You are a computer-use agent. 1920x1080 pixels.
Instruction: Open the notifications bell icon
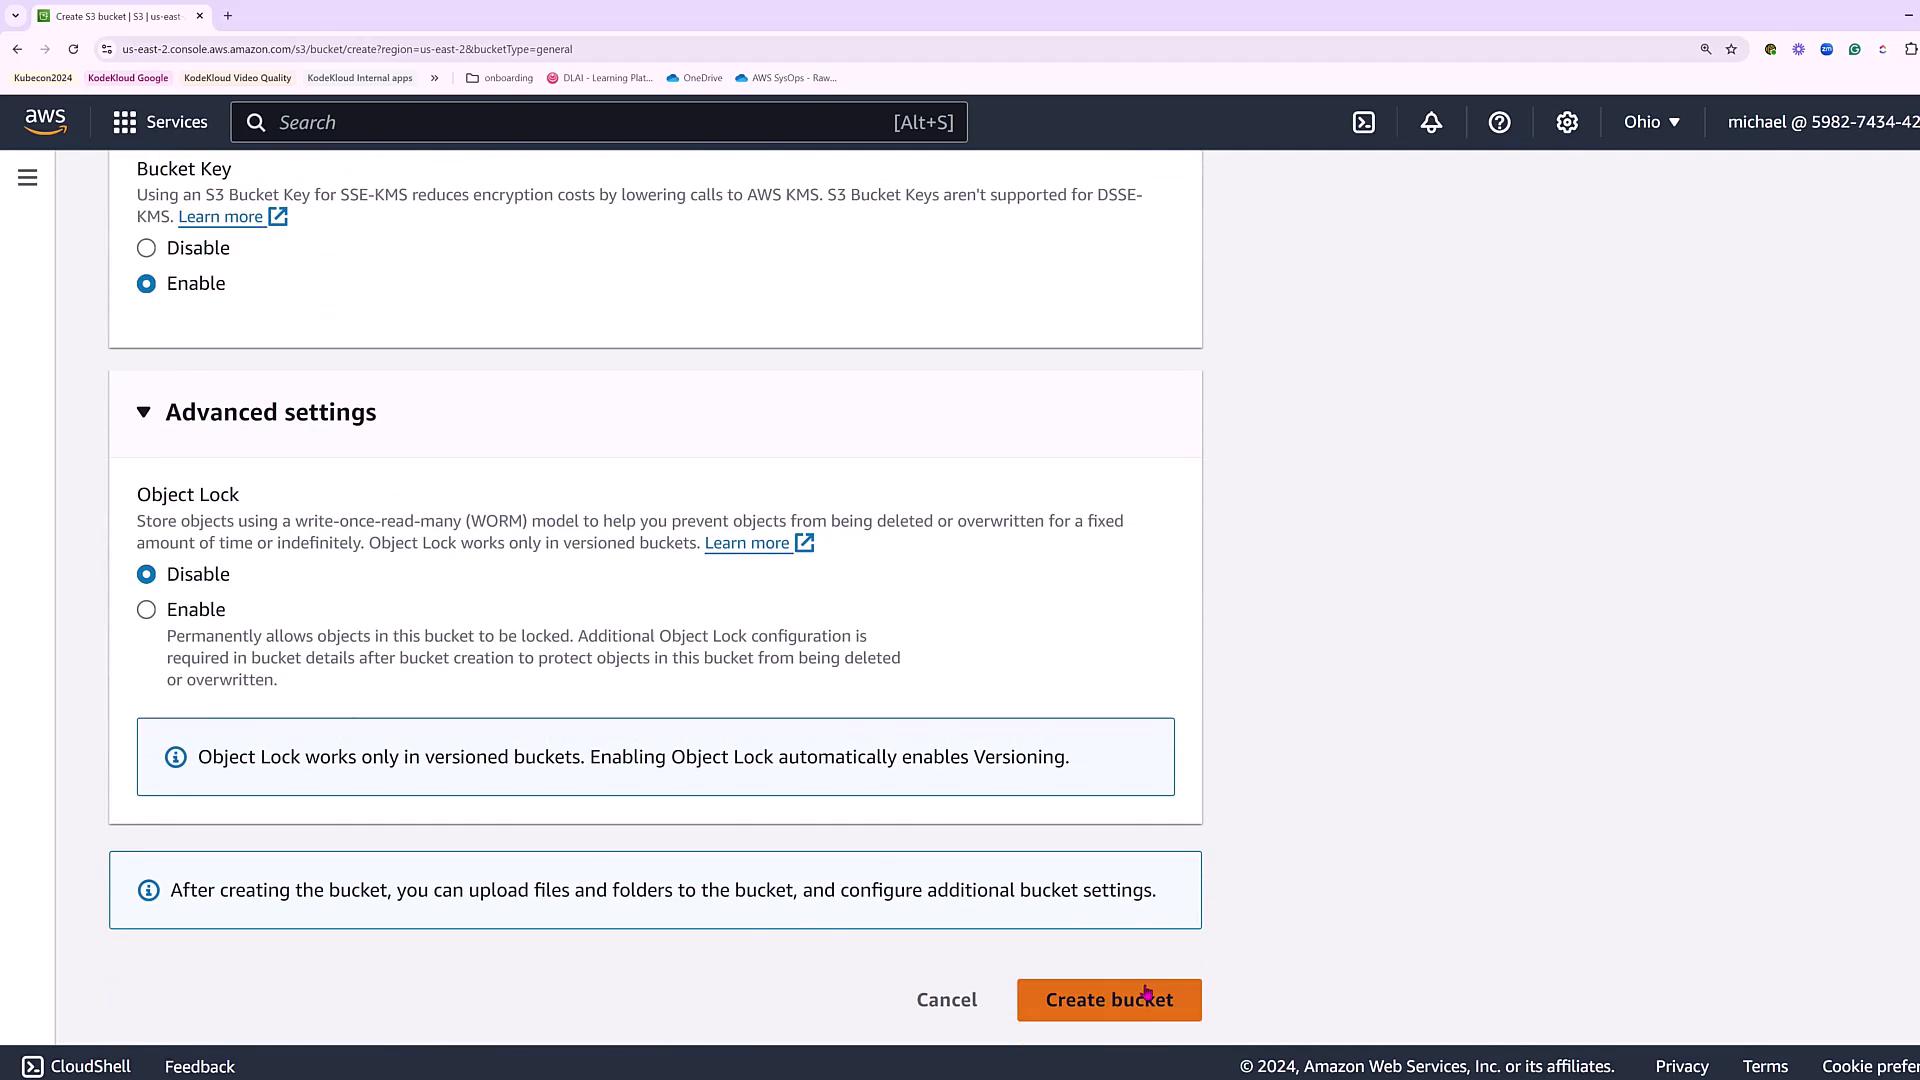point(1431,122)
